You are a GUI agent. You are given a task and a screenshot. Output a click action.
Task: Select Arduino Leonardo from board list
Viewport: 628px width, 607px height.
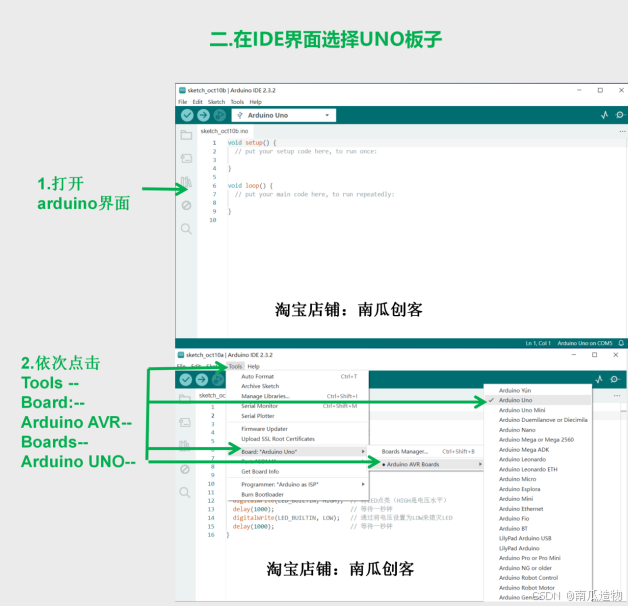tap(538, 459)
